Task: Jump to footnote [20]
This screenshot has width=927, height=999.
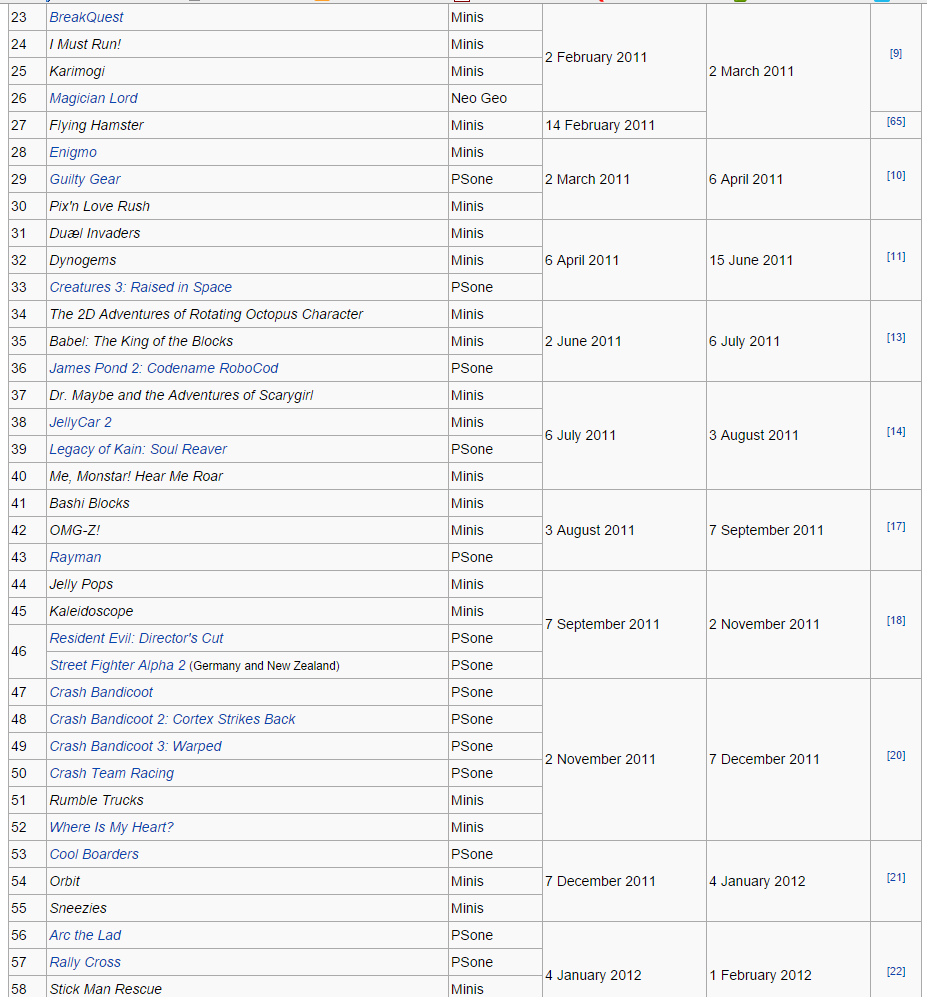Action: (x=896, y=755)
